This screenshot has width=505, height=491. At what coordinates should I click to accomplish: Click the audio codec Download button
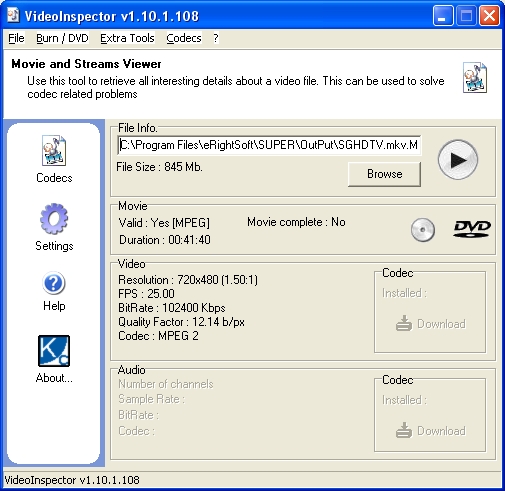pos(431,431)
